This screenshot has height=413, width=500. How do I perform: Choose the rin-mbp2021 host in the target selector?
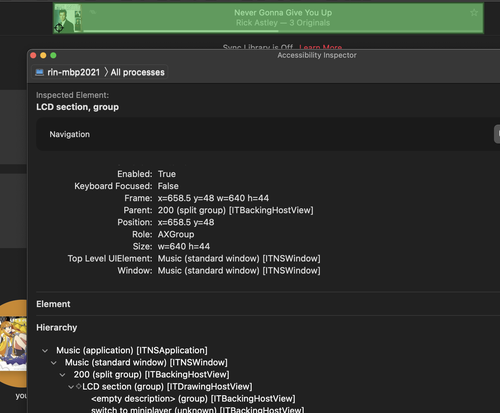(73, 72)
